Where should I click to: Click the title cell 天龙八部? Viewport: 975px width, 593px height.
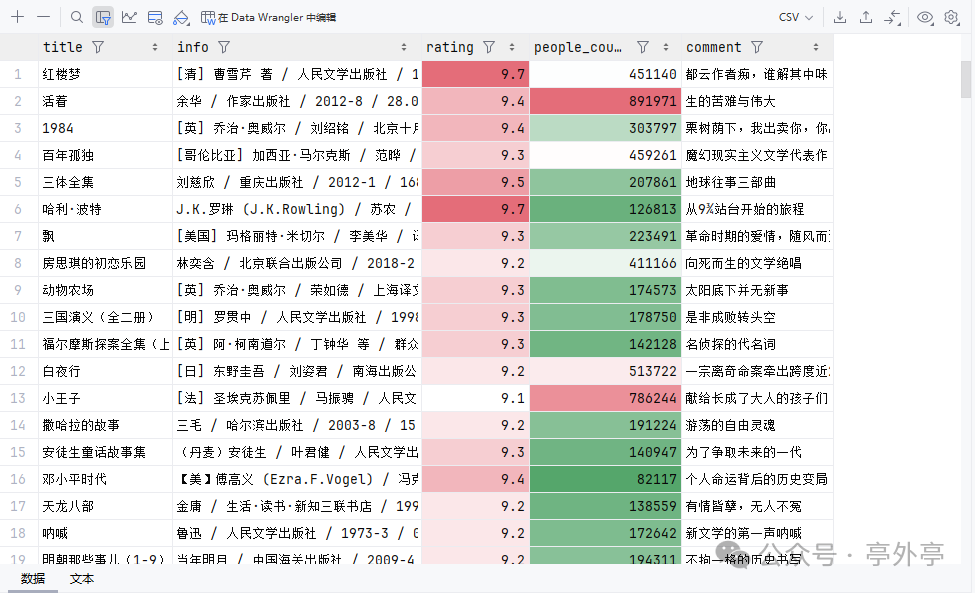tap(105, 507)
